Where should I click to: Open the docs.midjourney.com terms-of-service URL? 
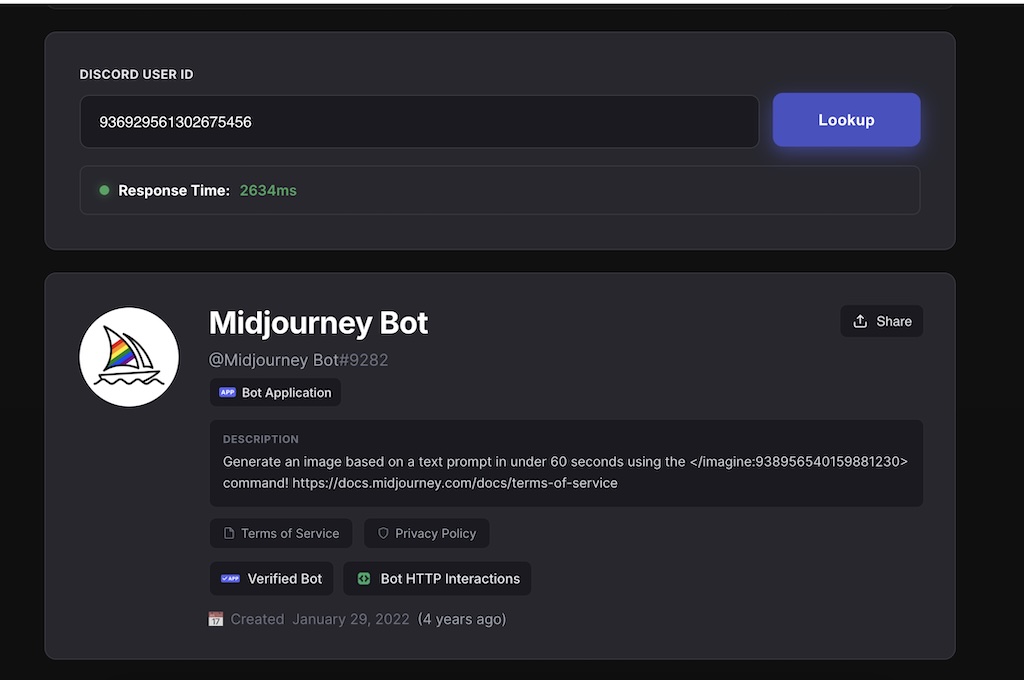[455, 483]
